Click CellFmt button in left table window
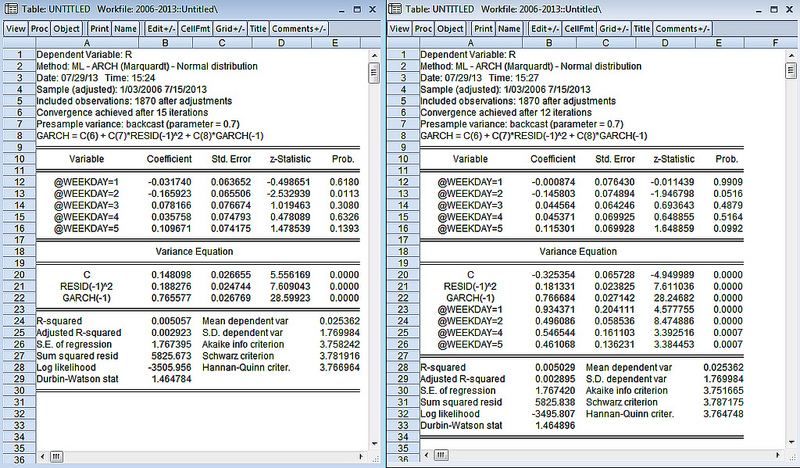 point(195,29)
